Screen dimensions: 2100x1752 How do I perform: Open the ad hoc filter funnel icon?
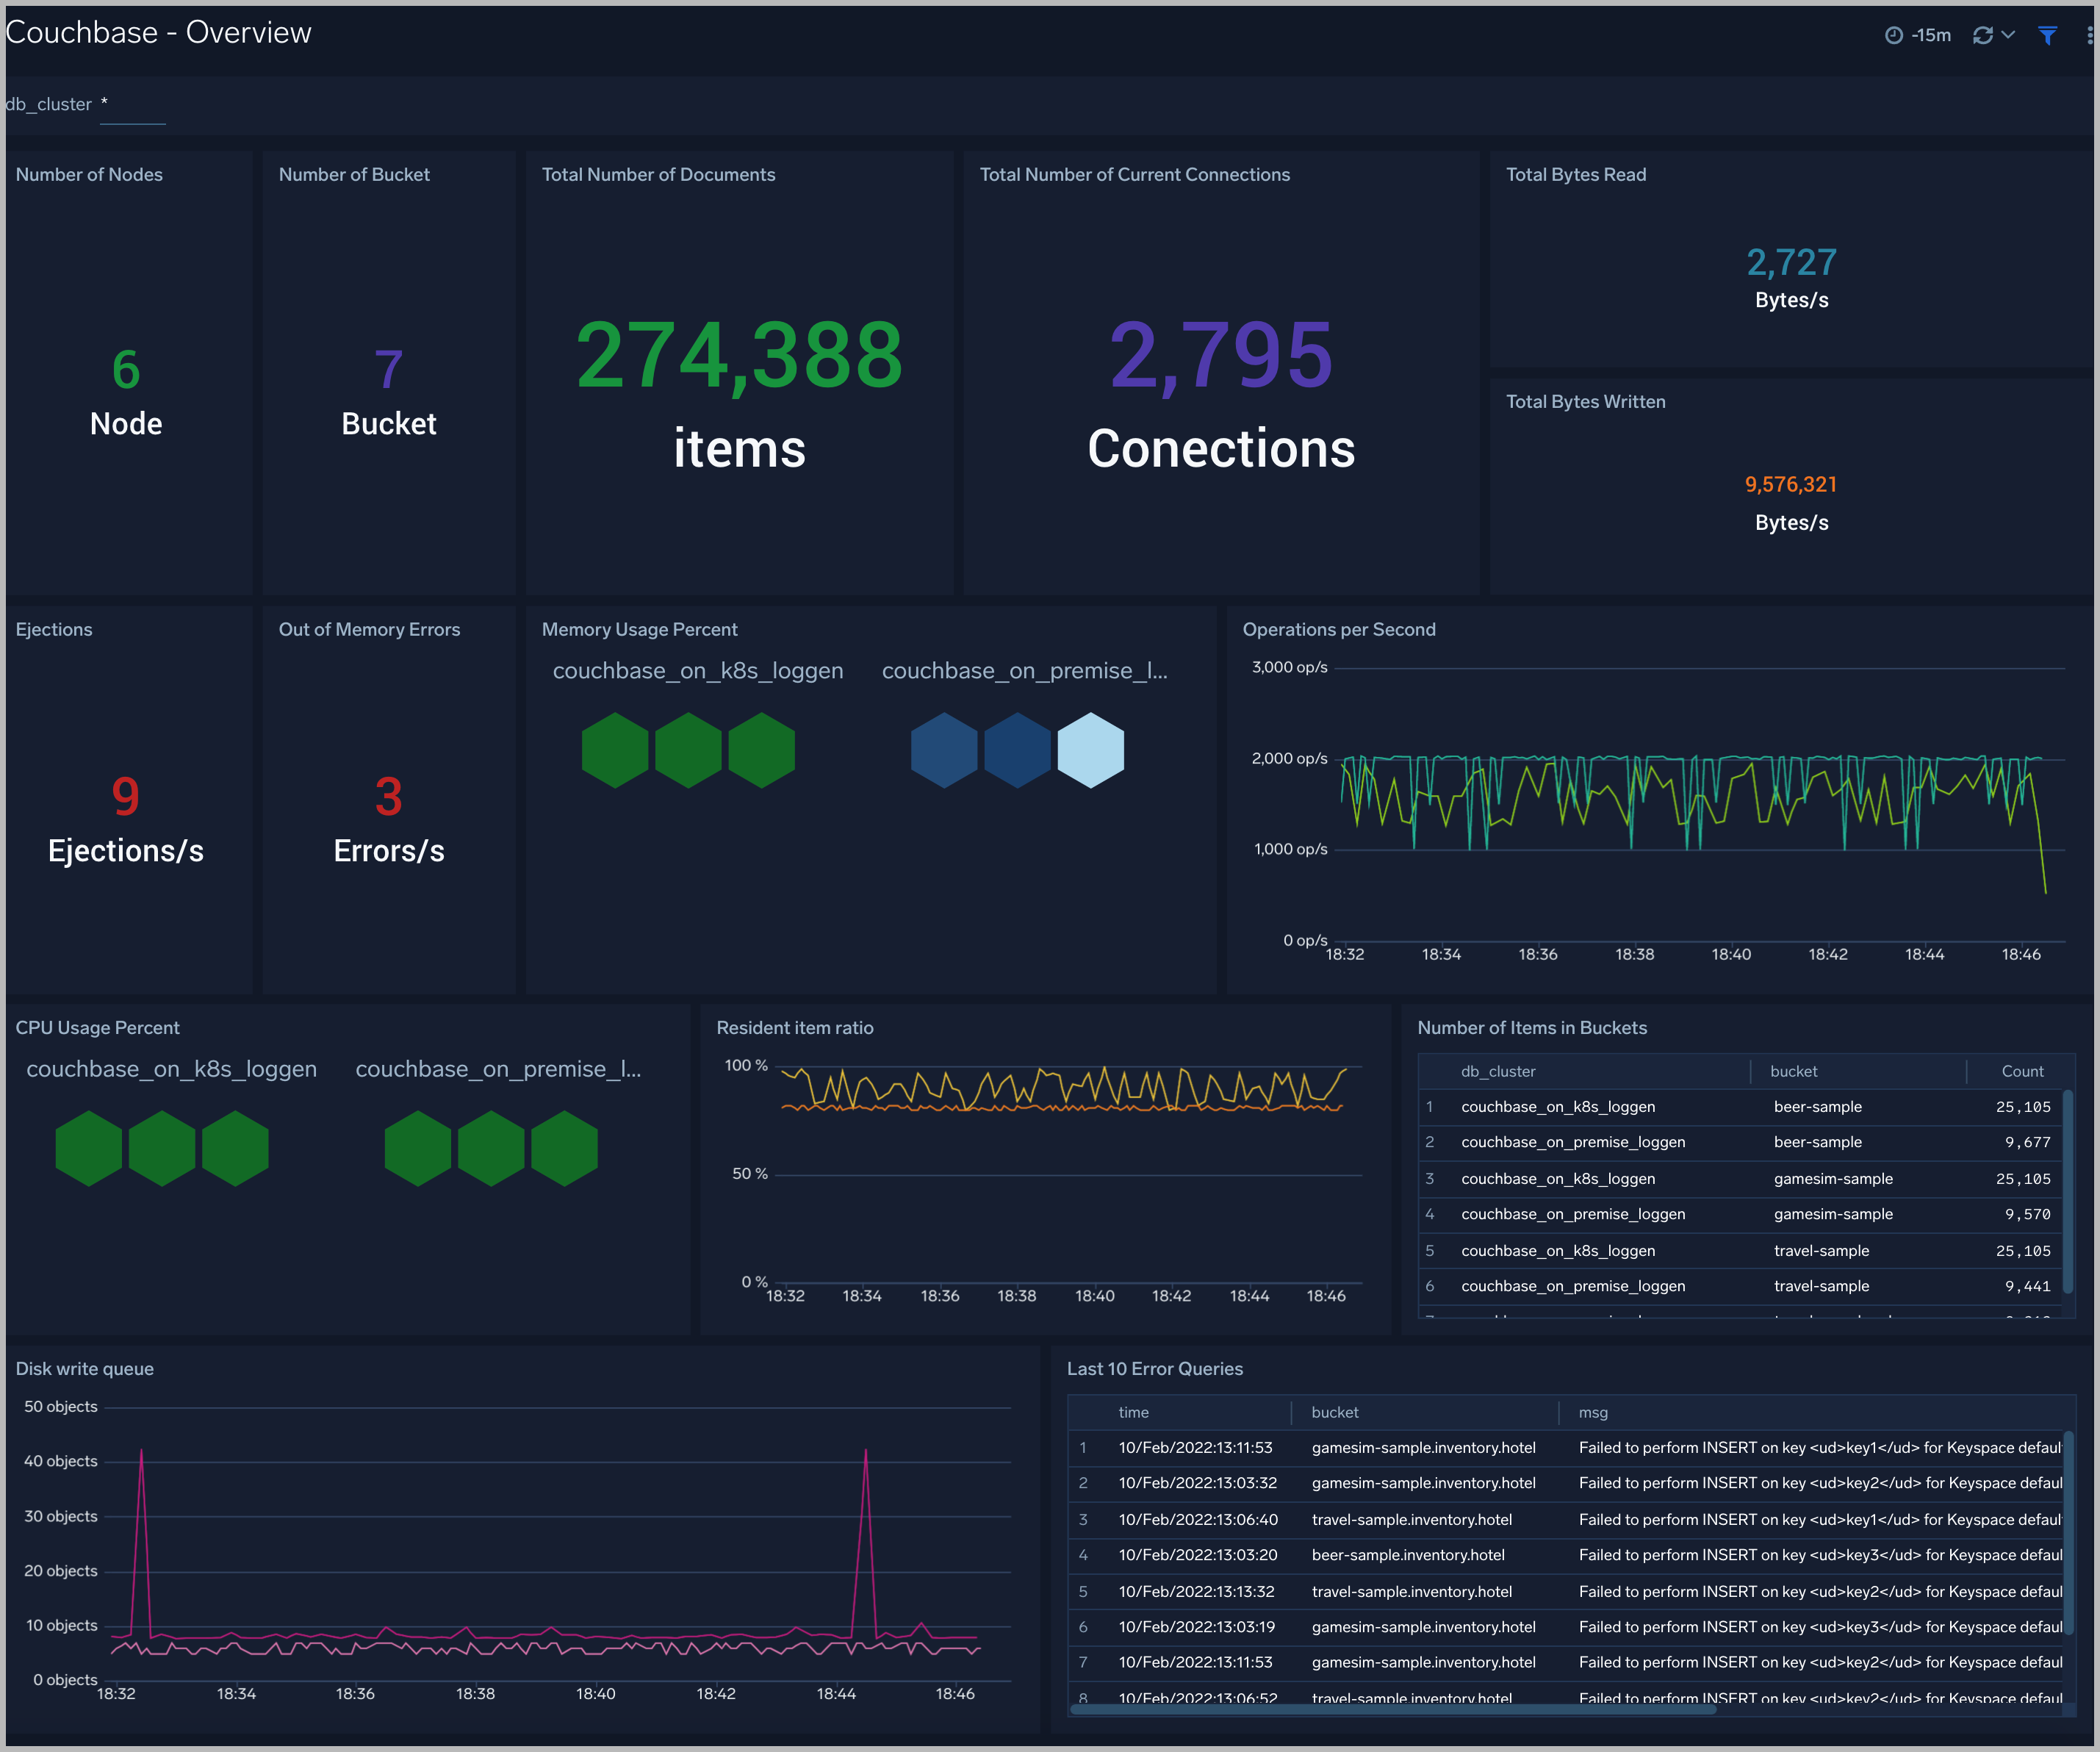(x=2047, y=35)
